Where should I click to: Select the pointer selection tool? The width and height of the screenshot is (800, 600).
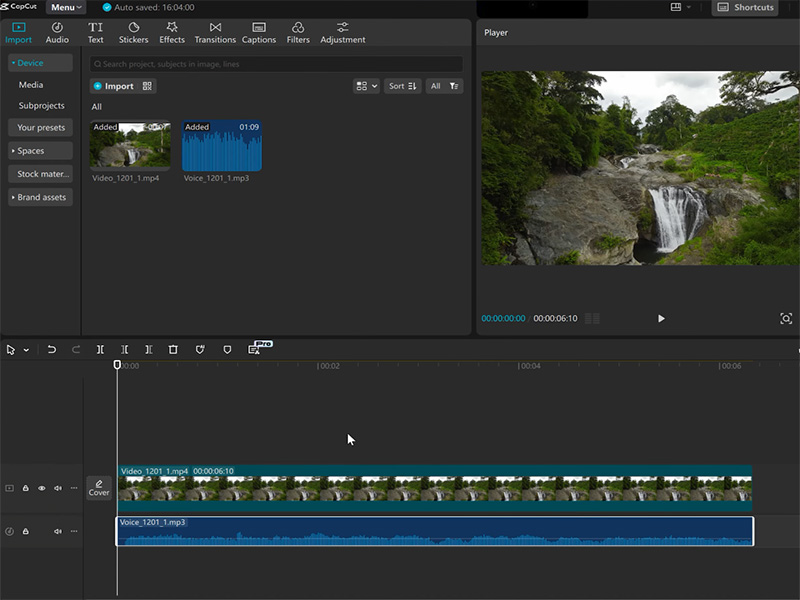click(x=11, y=349)
